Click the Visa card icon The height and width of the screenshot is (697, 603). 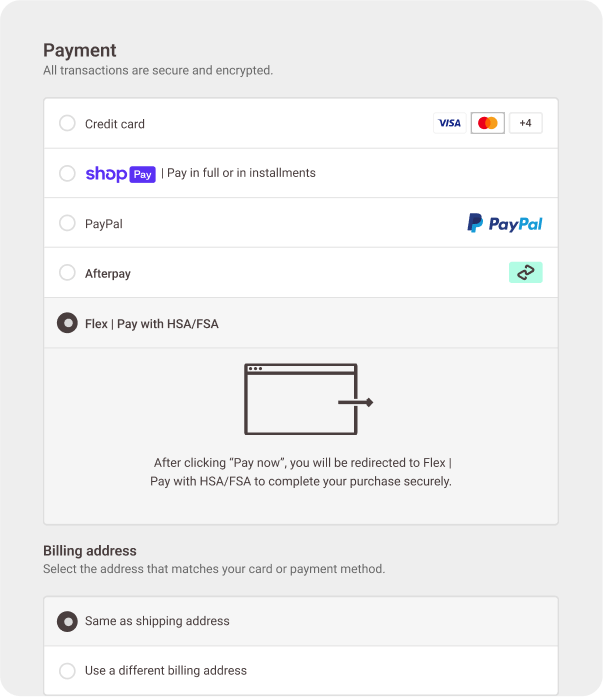point(450,123)
